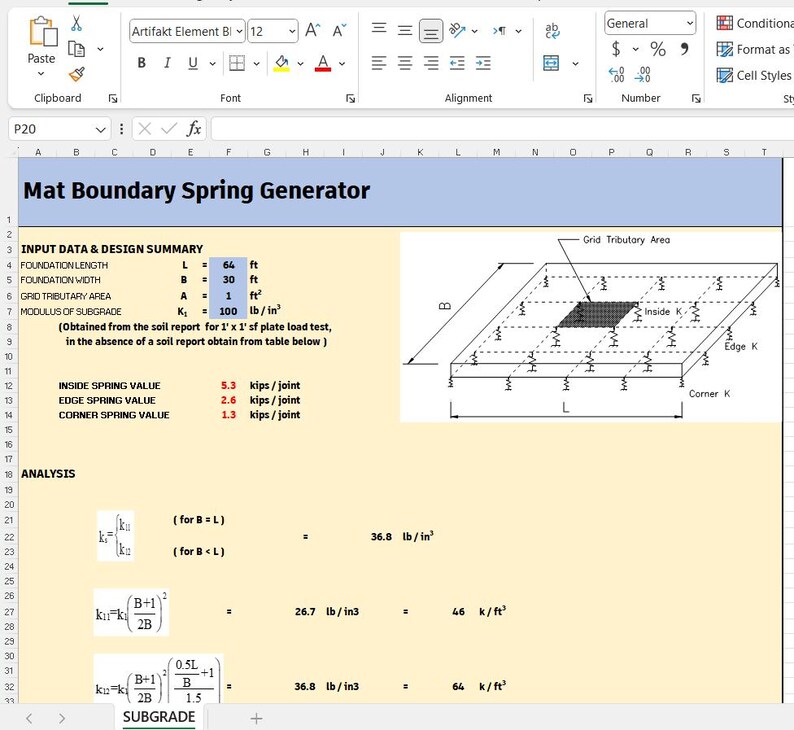The width and height of the screenshot is (794, 730).
Task: Select Top Align icon
Action: coord(379,30)
